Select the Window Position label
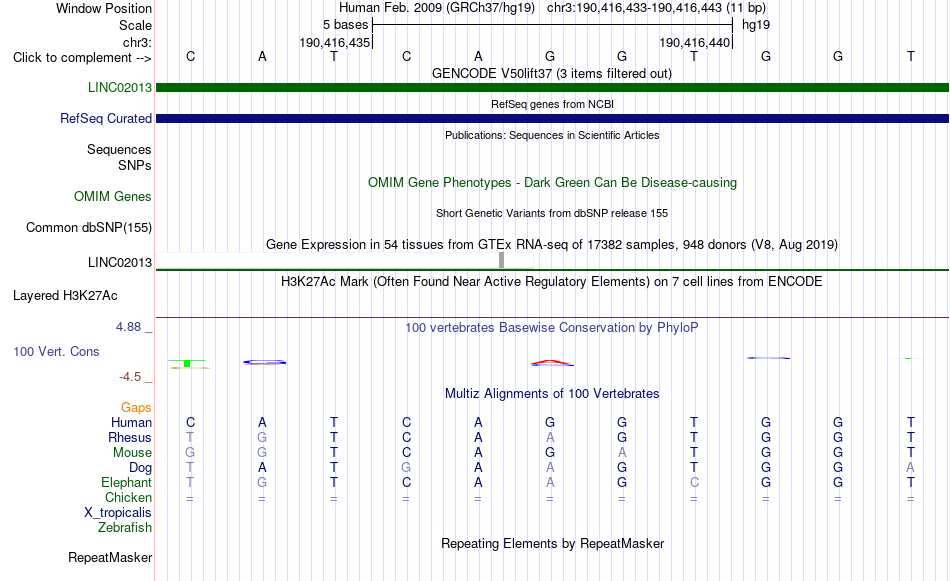 click(104, 9)
